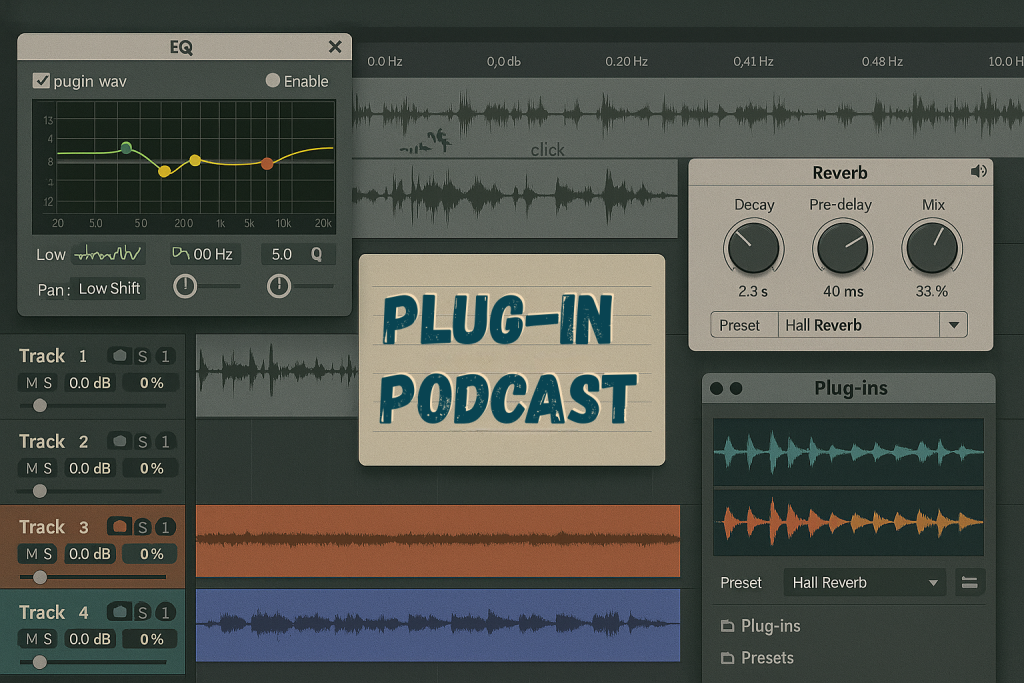Close the EQ panel
The image size is (1024, 683).
click(x=335, y=46)
